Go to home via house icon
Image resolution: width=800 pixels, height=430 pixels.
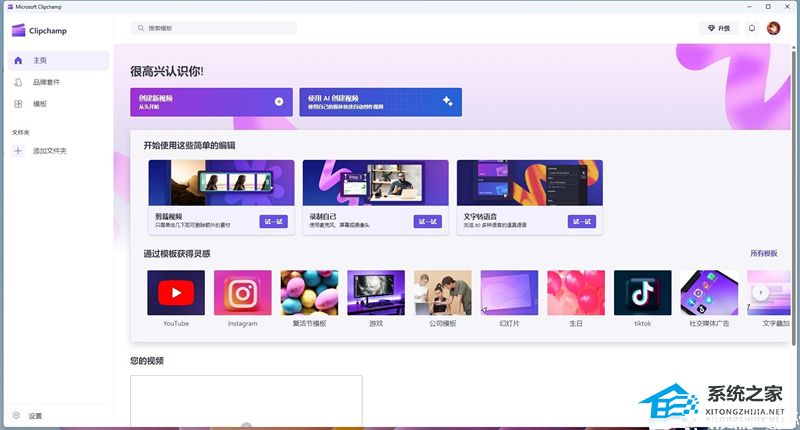coord(18,60)
